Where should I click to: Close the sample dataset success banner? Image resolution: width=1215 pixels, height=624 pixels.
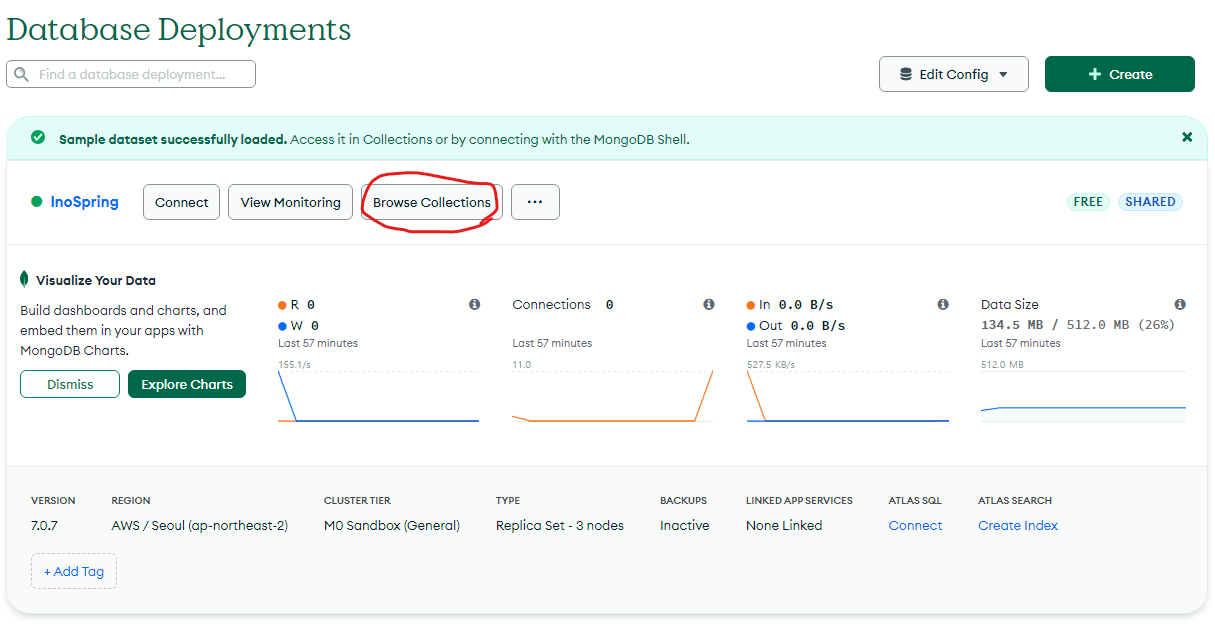point(1187,137)
